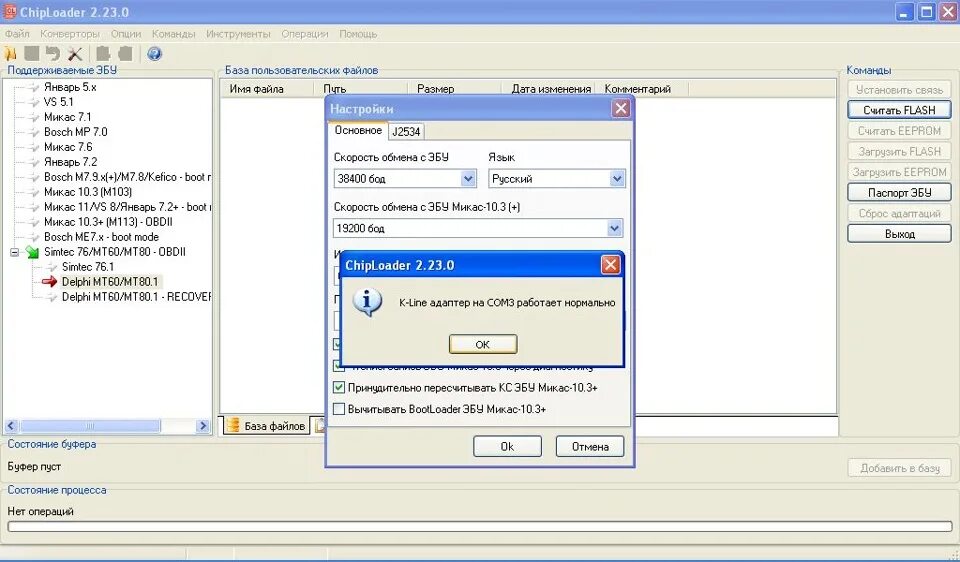Image resolution: width=960 pixels, height=562 pixels.
Task: Switch to the J2534 settings tab
Action: (x=406, y=131)
